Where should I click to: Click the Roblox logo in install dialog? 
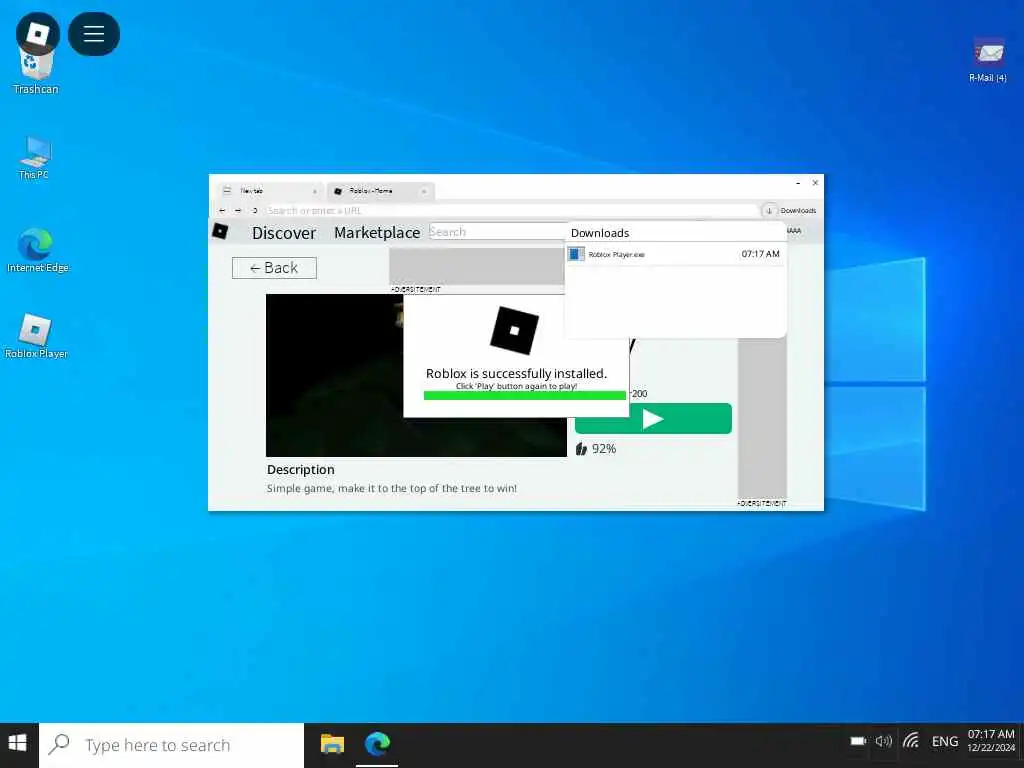coord(515,330)
